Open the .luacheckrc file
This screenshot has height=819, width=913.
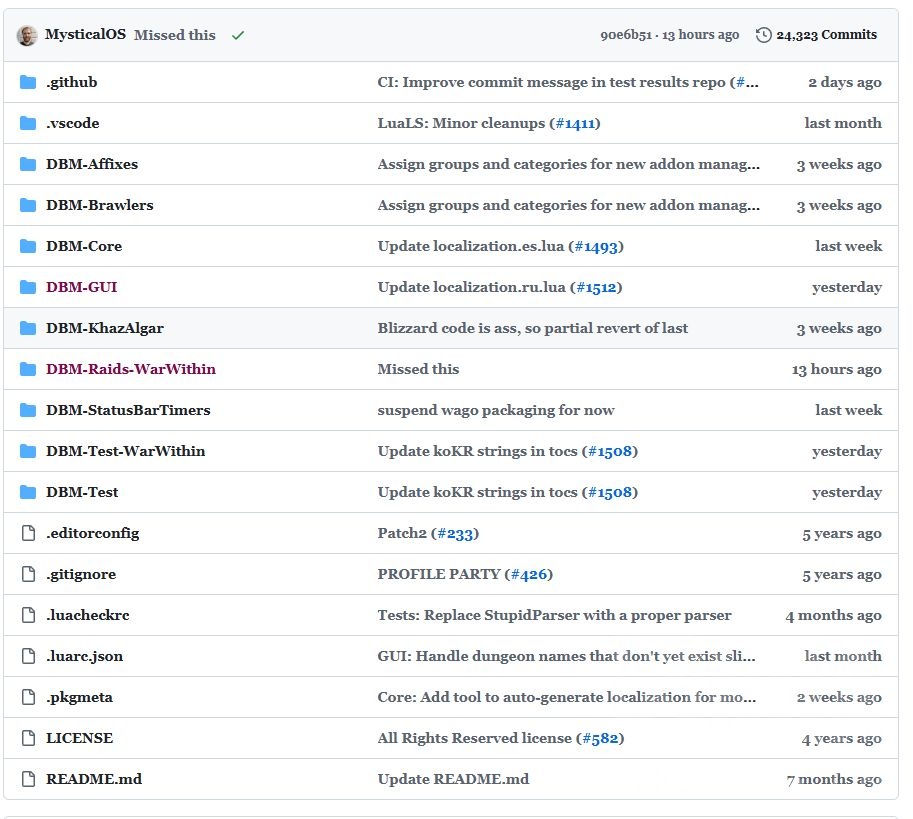tap(87, 616)
